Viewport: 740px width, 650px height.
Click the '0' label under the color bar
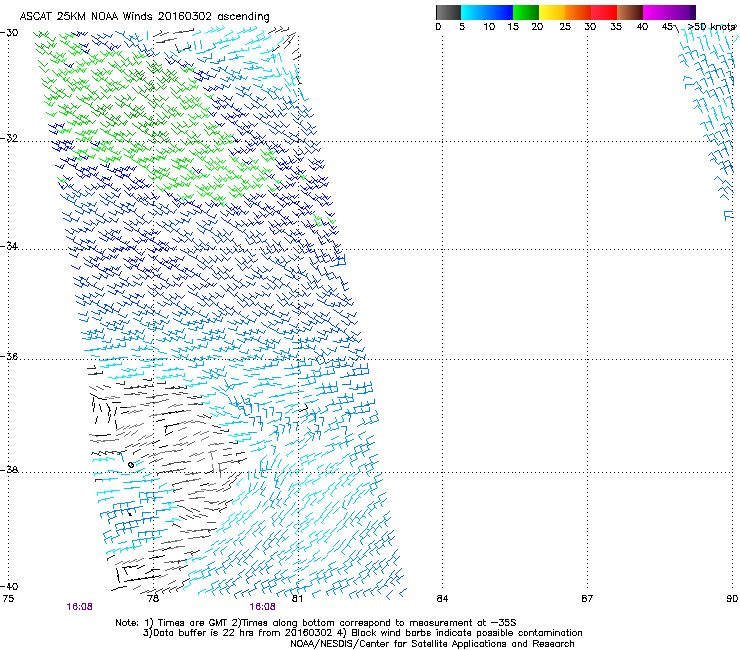(438, 27)
